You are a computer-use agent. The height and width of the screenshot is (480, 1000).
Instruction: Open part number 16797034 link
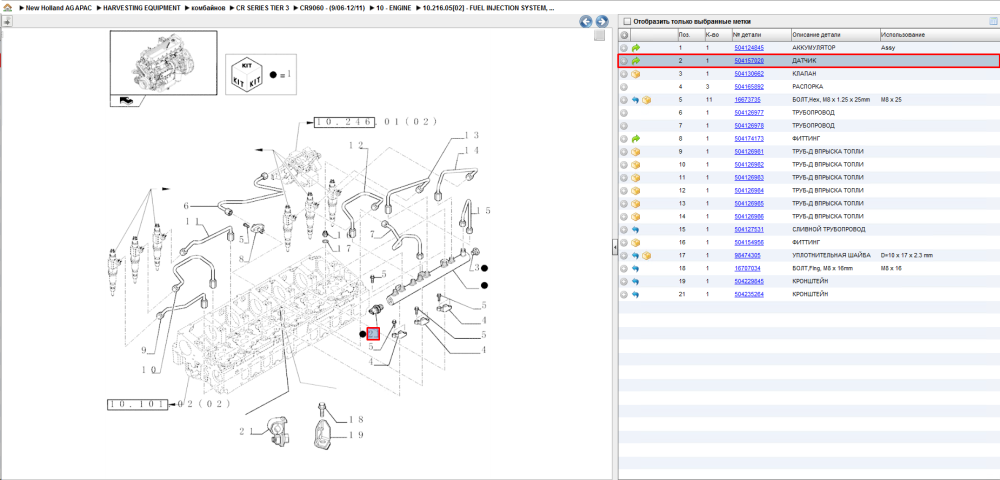747,269
